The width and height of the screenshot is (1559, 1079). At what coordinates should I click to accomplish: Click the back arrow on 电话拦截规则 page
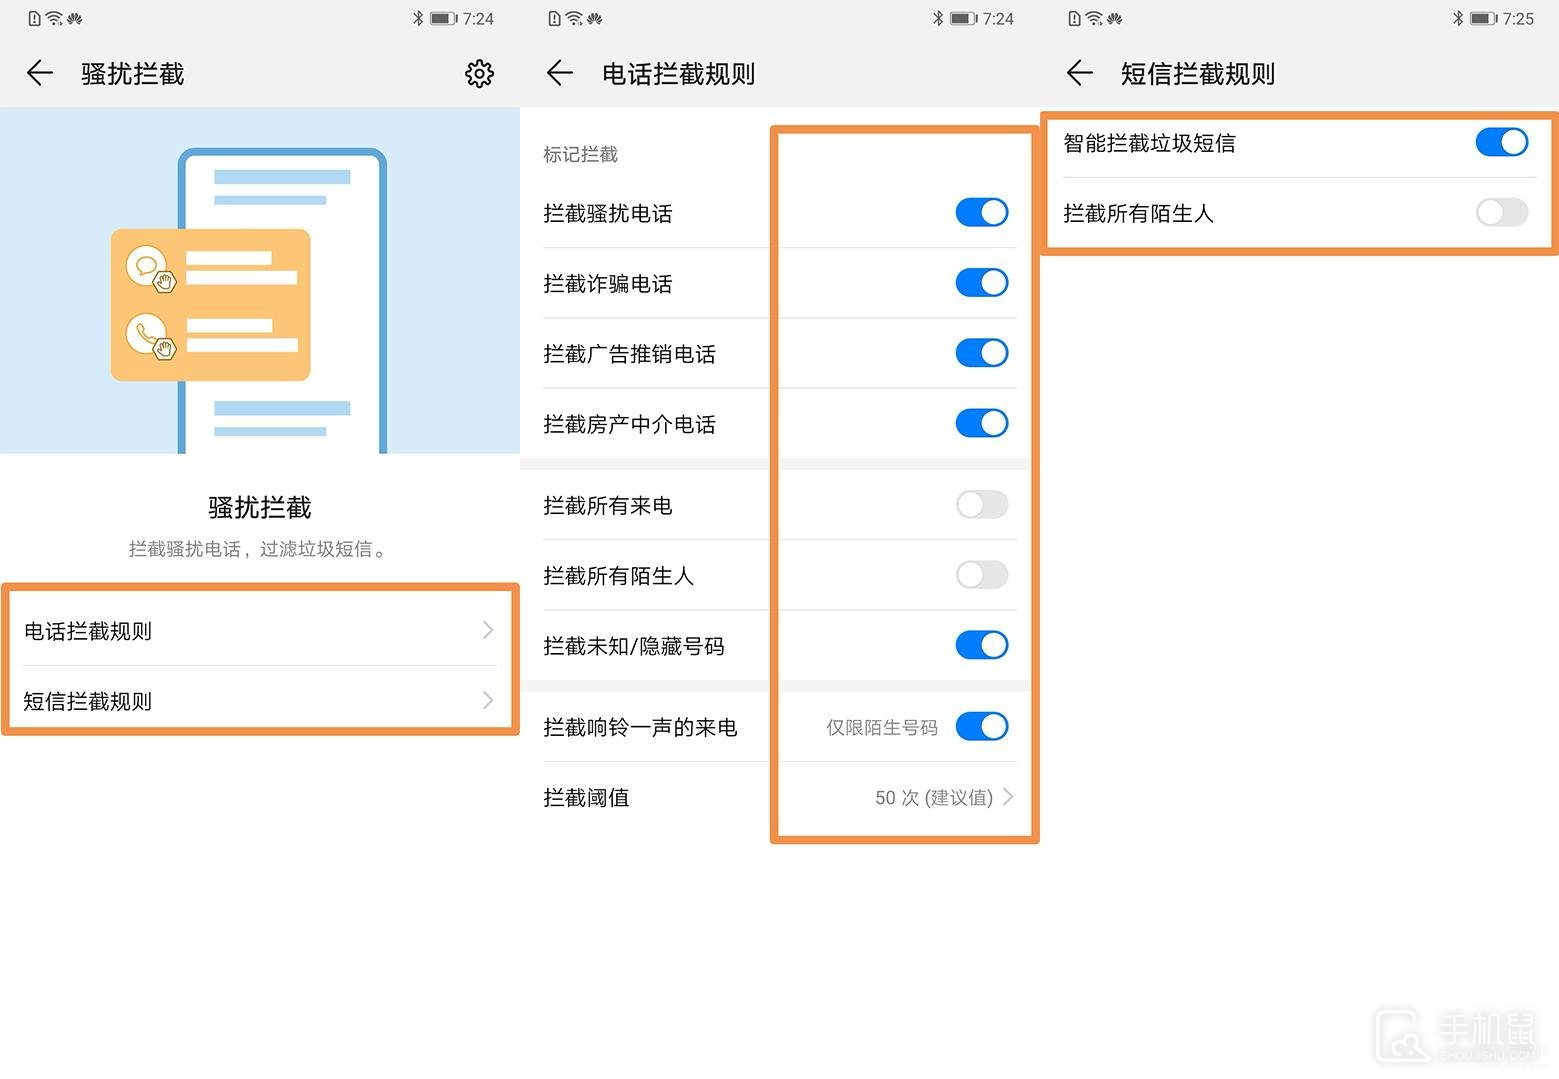558,73
